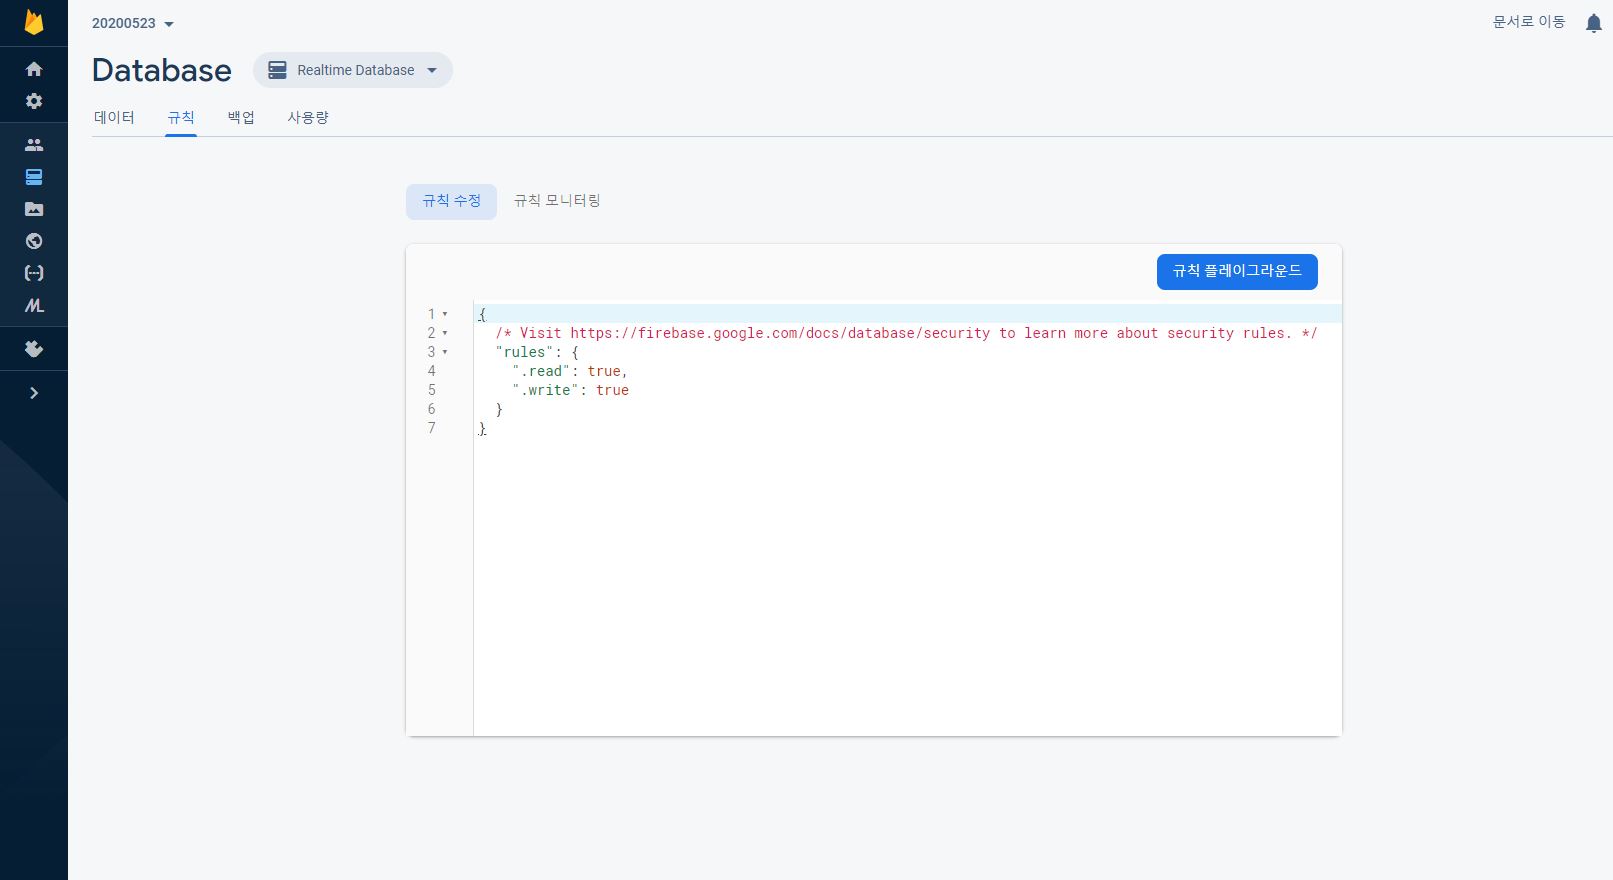Screen dimensions: 1613x880
Task: Collapse the code fold at line 1
Action: [445, 314]
